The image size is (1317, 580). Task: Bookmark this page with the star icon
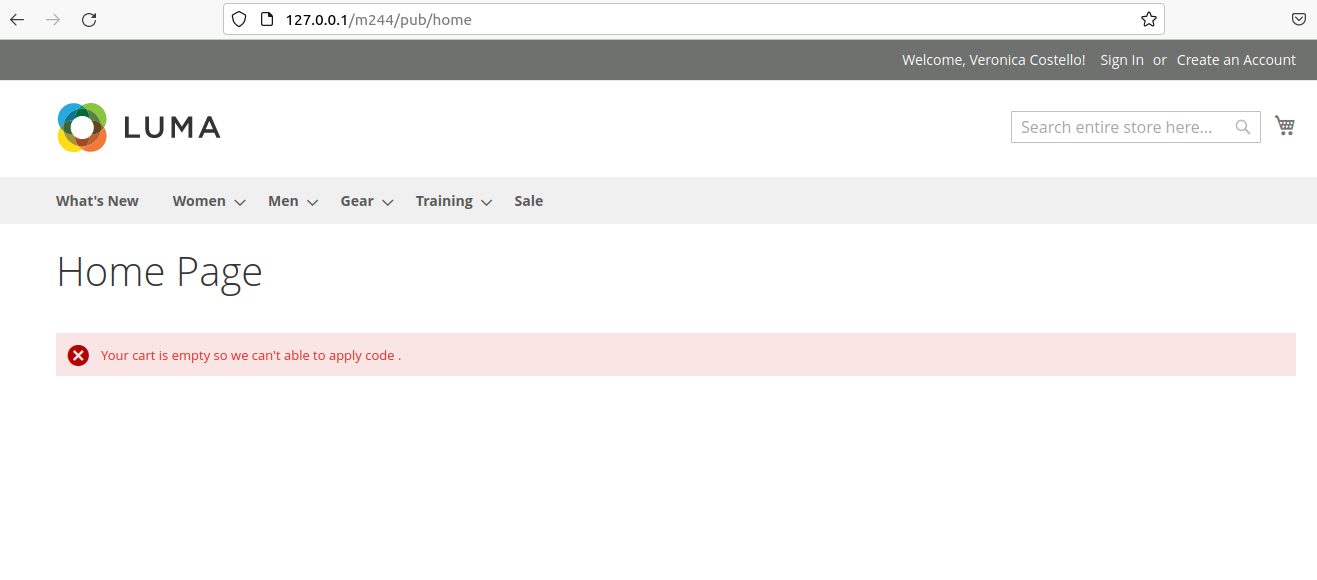point(1149,20)
